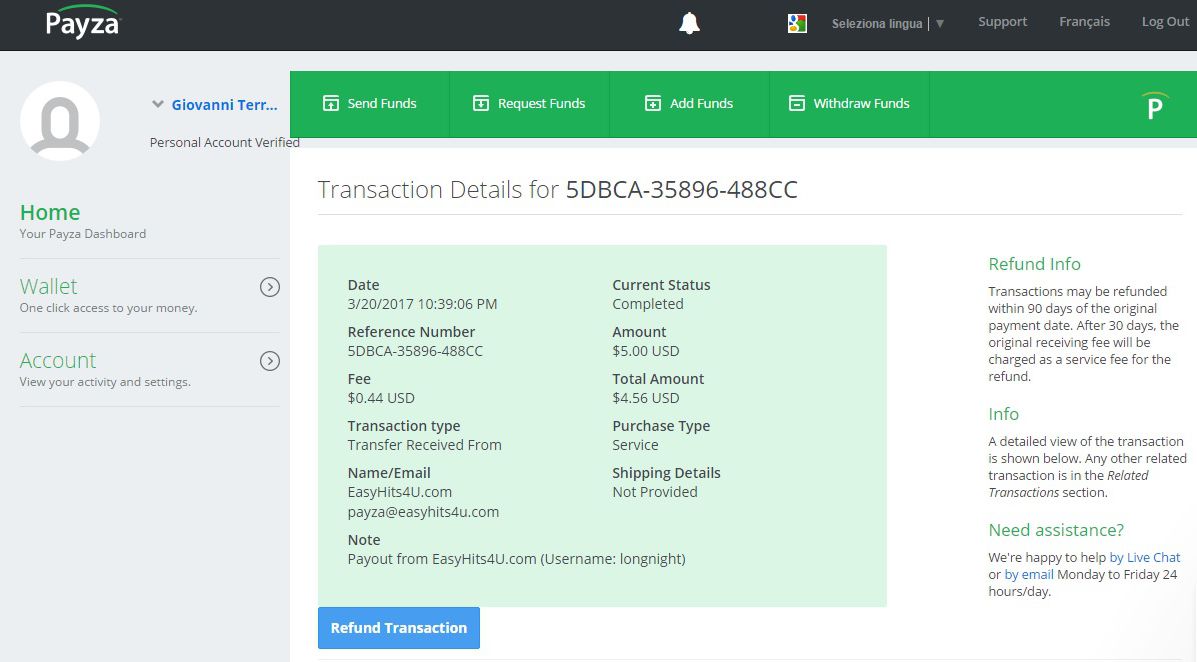Go to Home dashboard

pyautogui.click(x=50, y=212)
